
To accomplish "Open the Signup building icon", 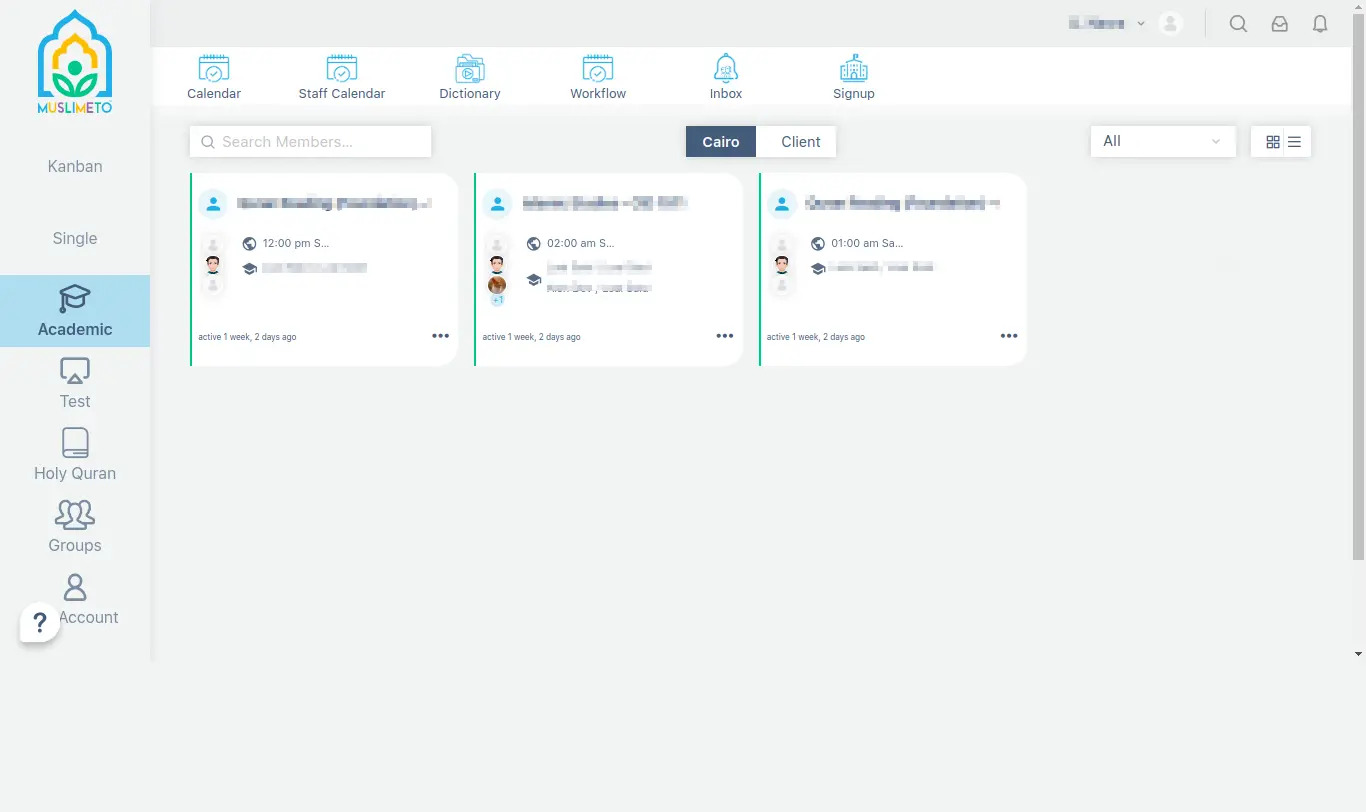I will coord(853,69).
